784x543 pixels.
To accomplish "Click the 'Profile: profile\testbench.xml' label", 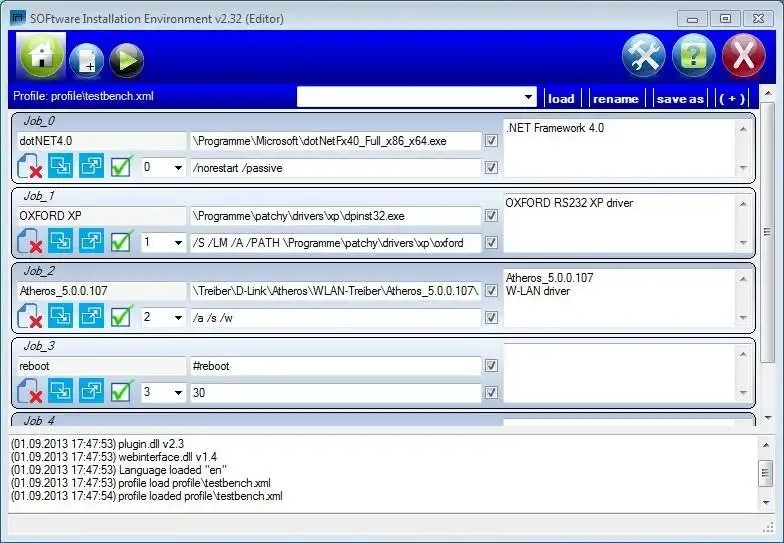I will point(84,96).
